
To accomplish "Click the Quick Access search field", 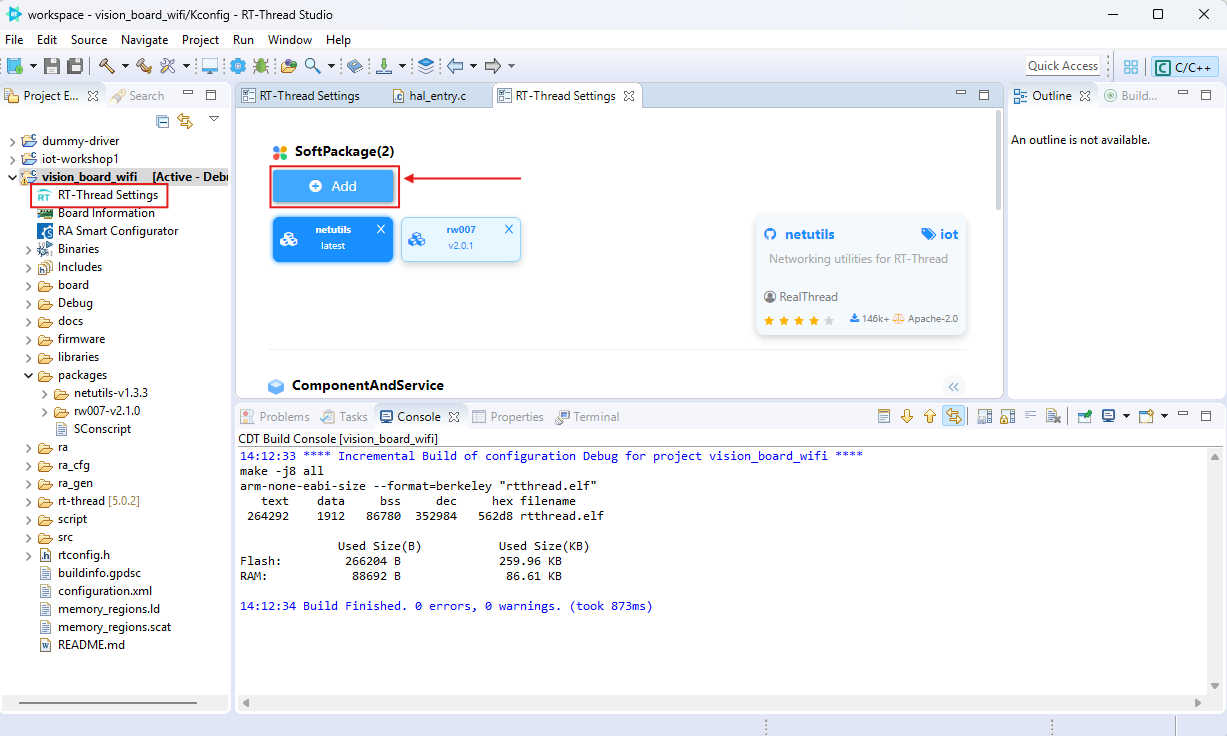I will [x=1062, y=66].
